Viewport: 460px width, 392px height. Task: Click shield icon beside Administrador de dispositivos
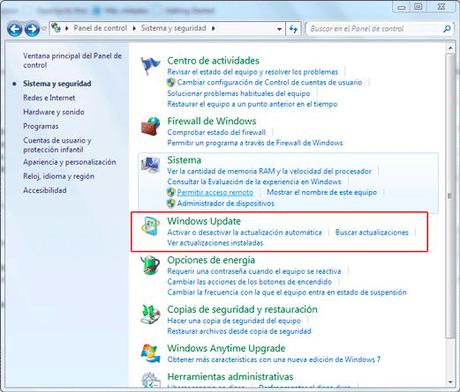coord(171,203)
